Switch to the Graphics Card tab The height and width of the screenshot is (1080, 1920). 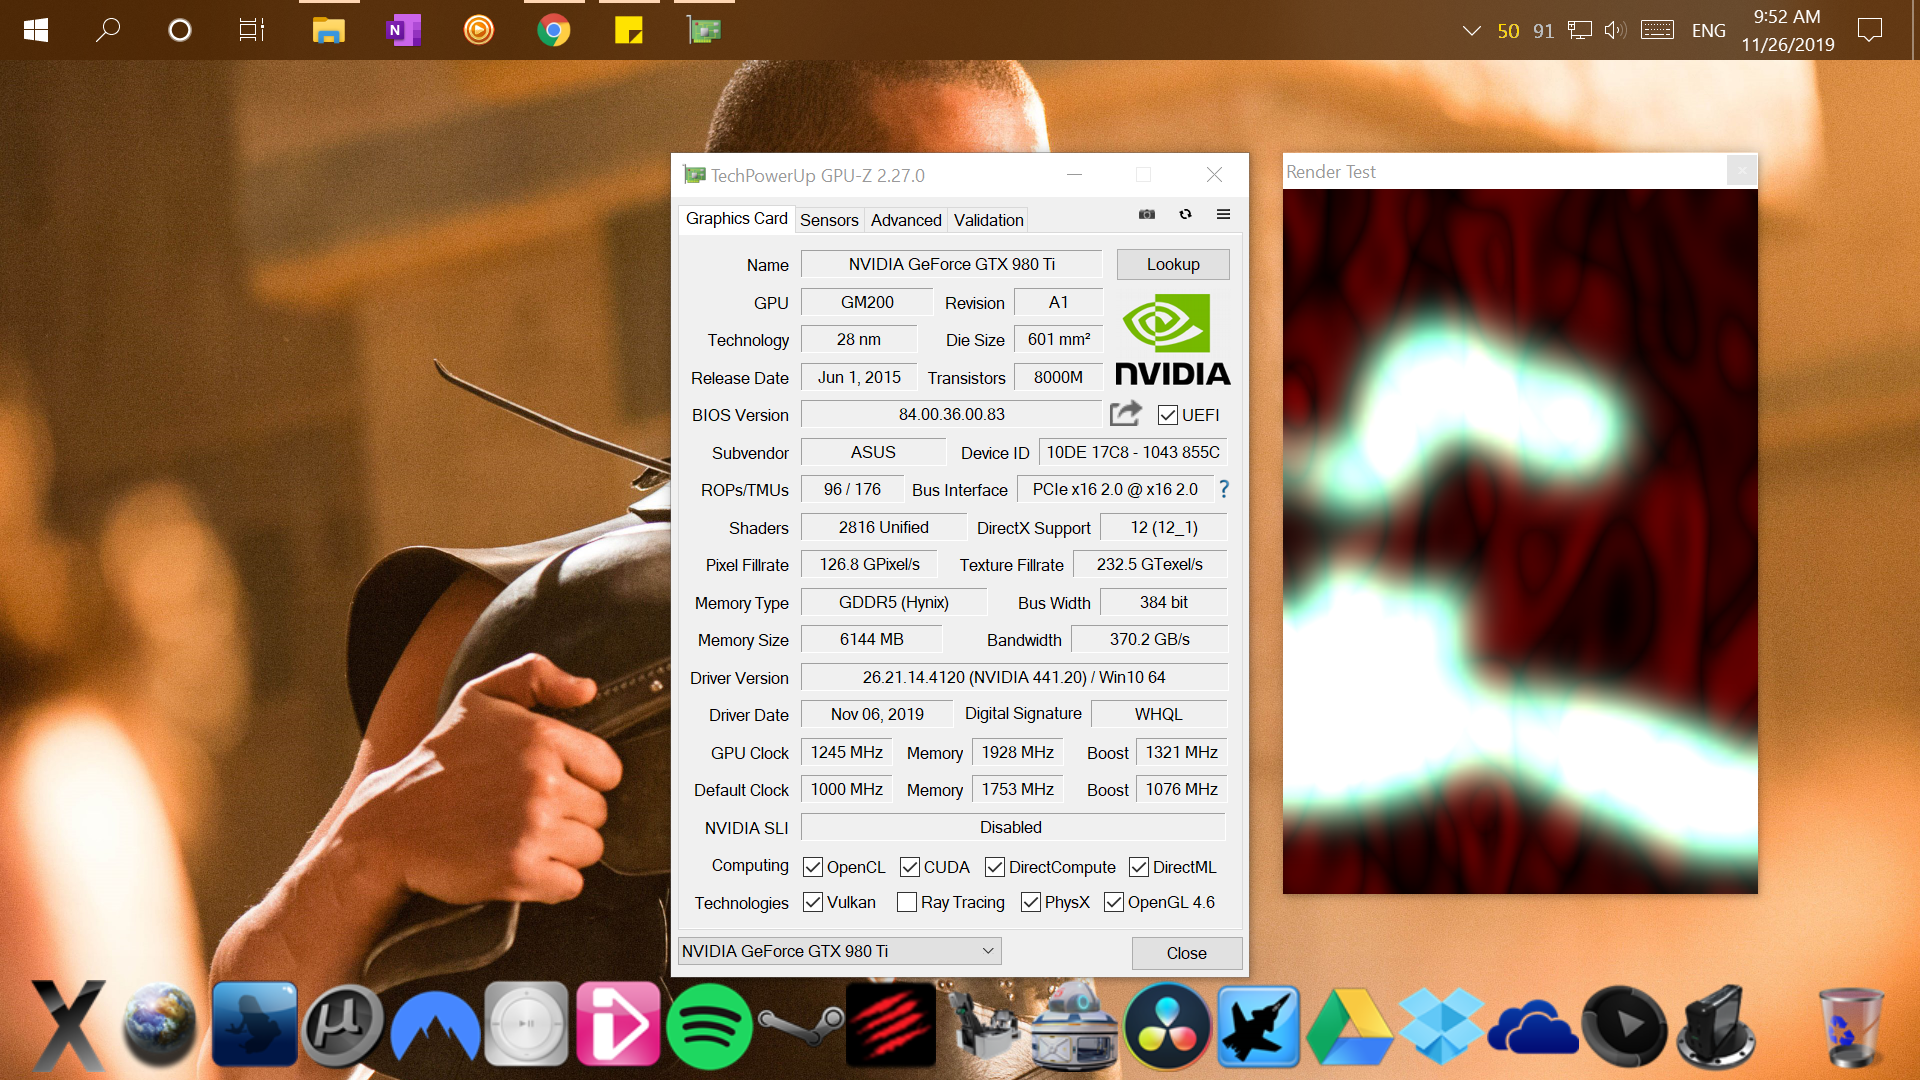coord(736,218)
